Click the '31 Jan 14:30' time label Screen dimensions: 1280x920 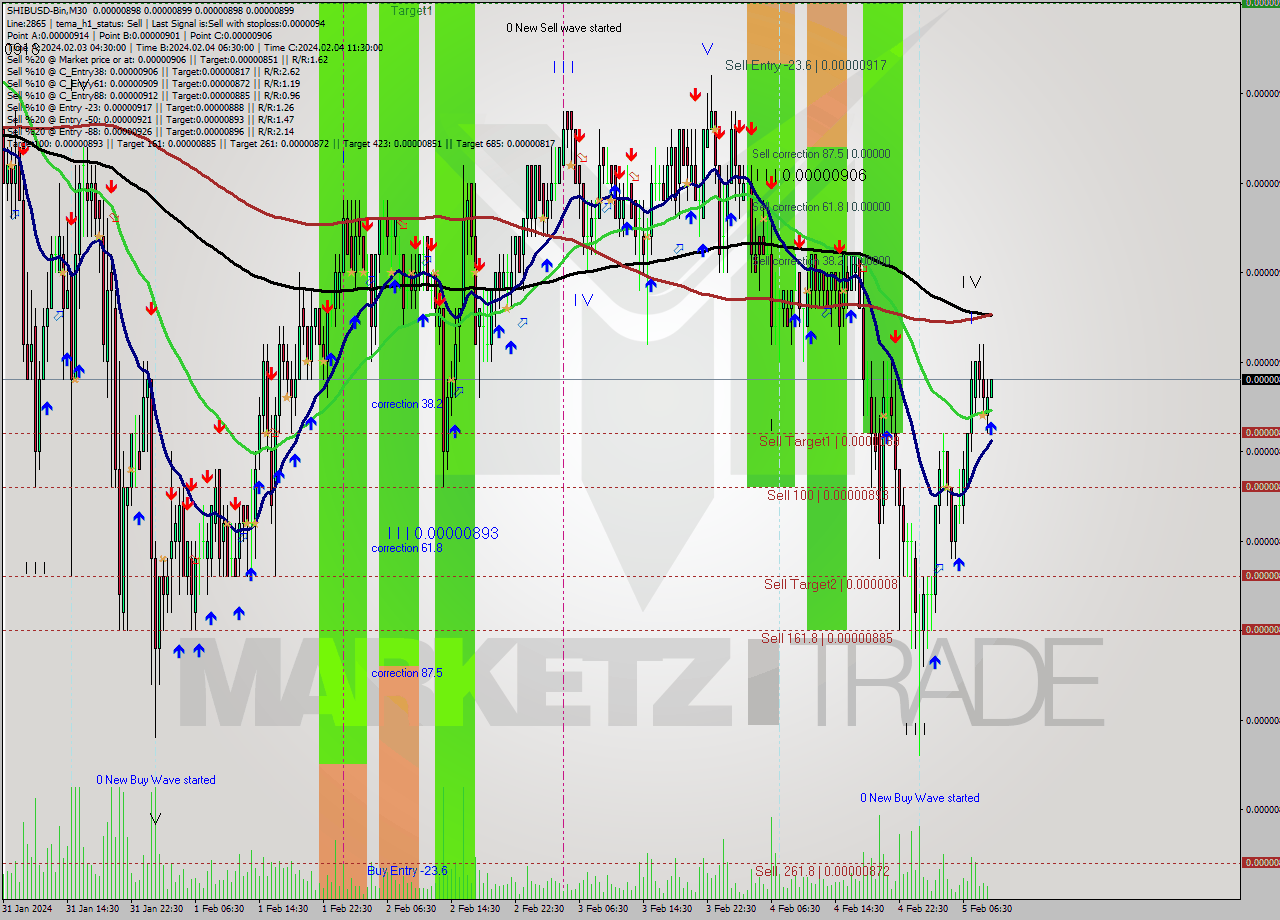point(93,909)
